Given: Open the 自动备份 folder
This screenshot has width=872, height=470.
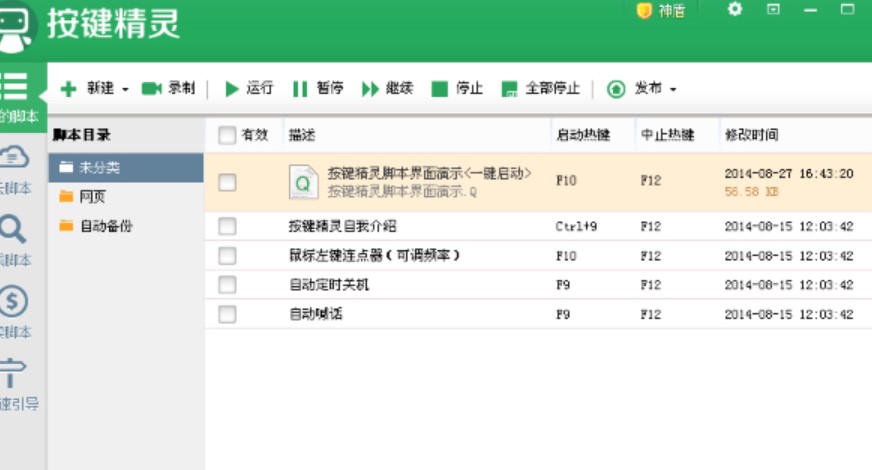Looking at the screenshot, I should pyautogui.click(x=105, y=226).
